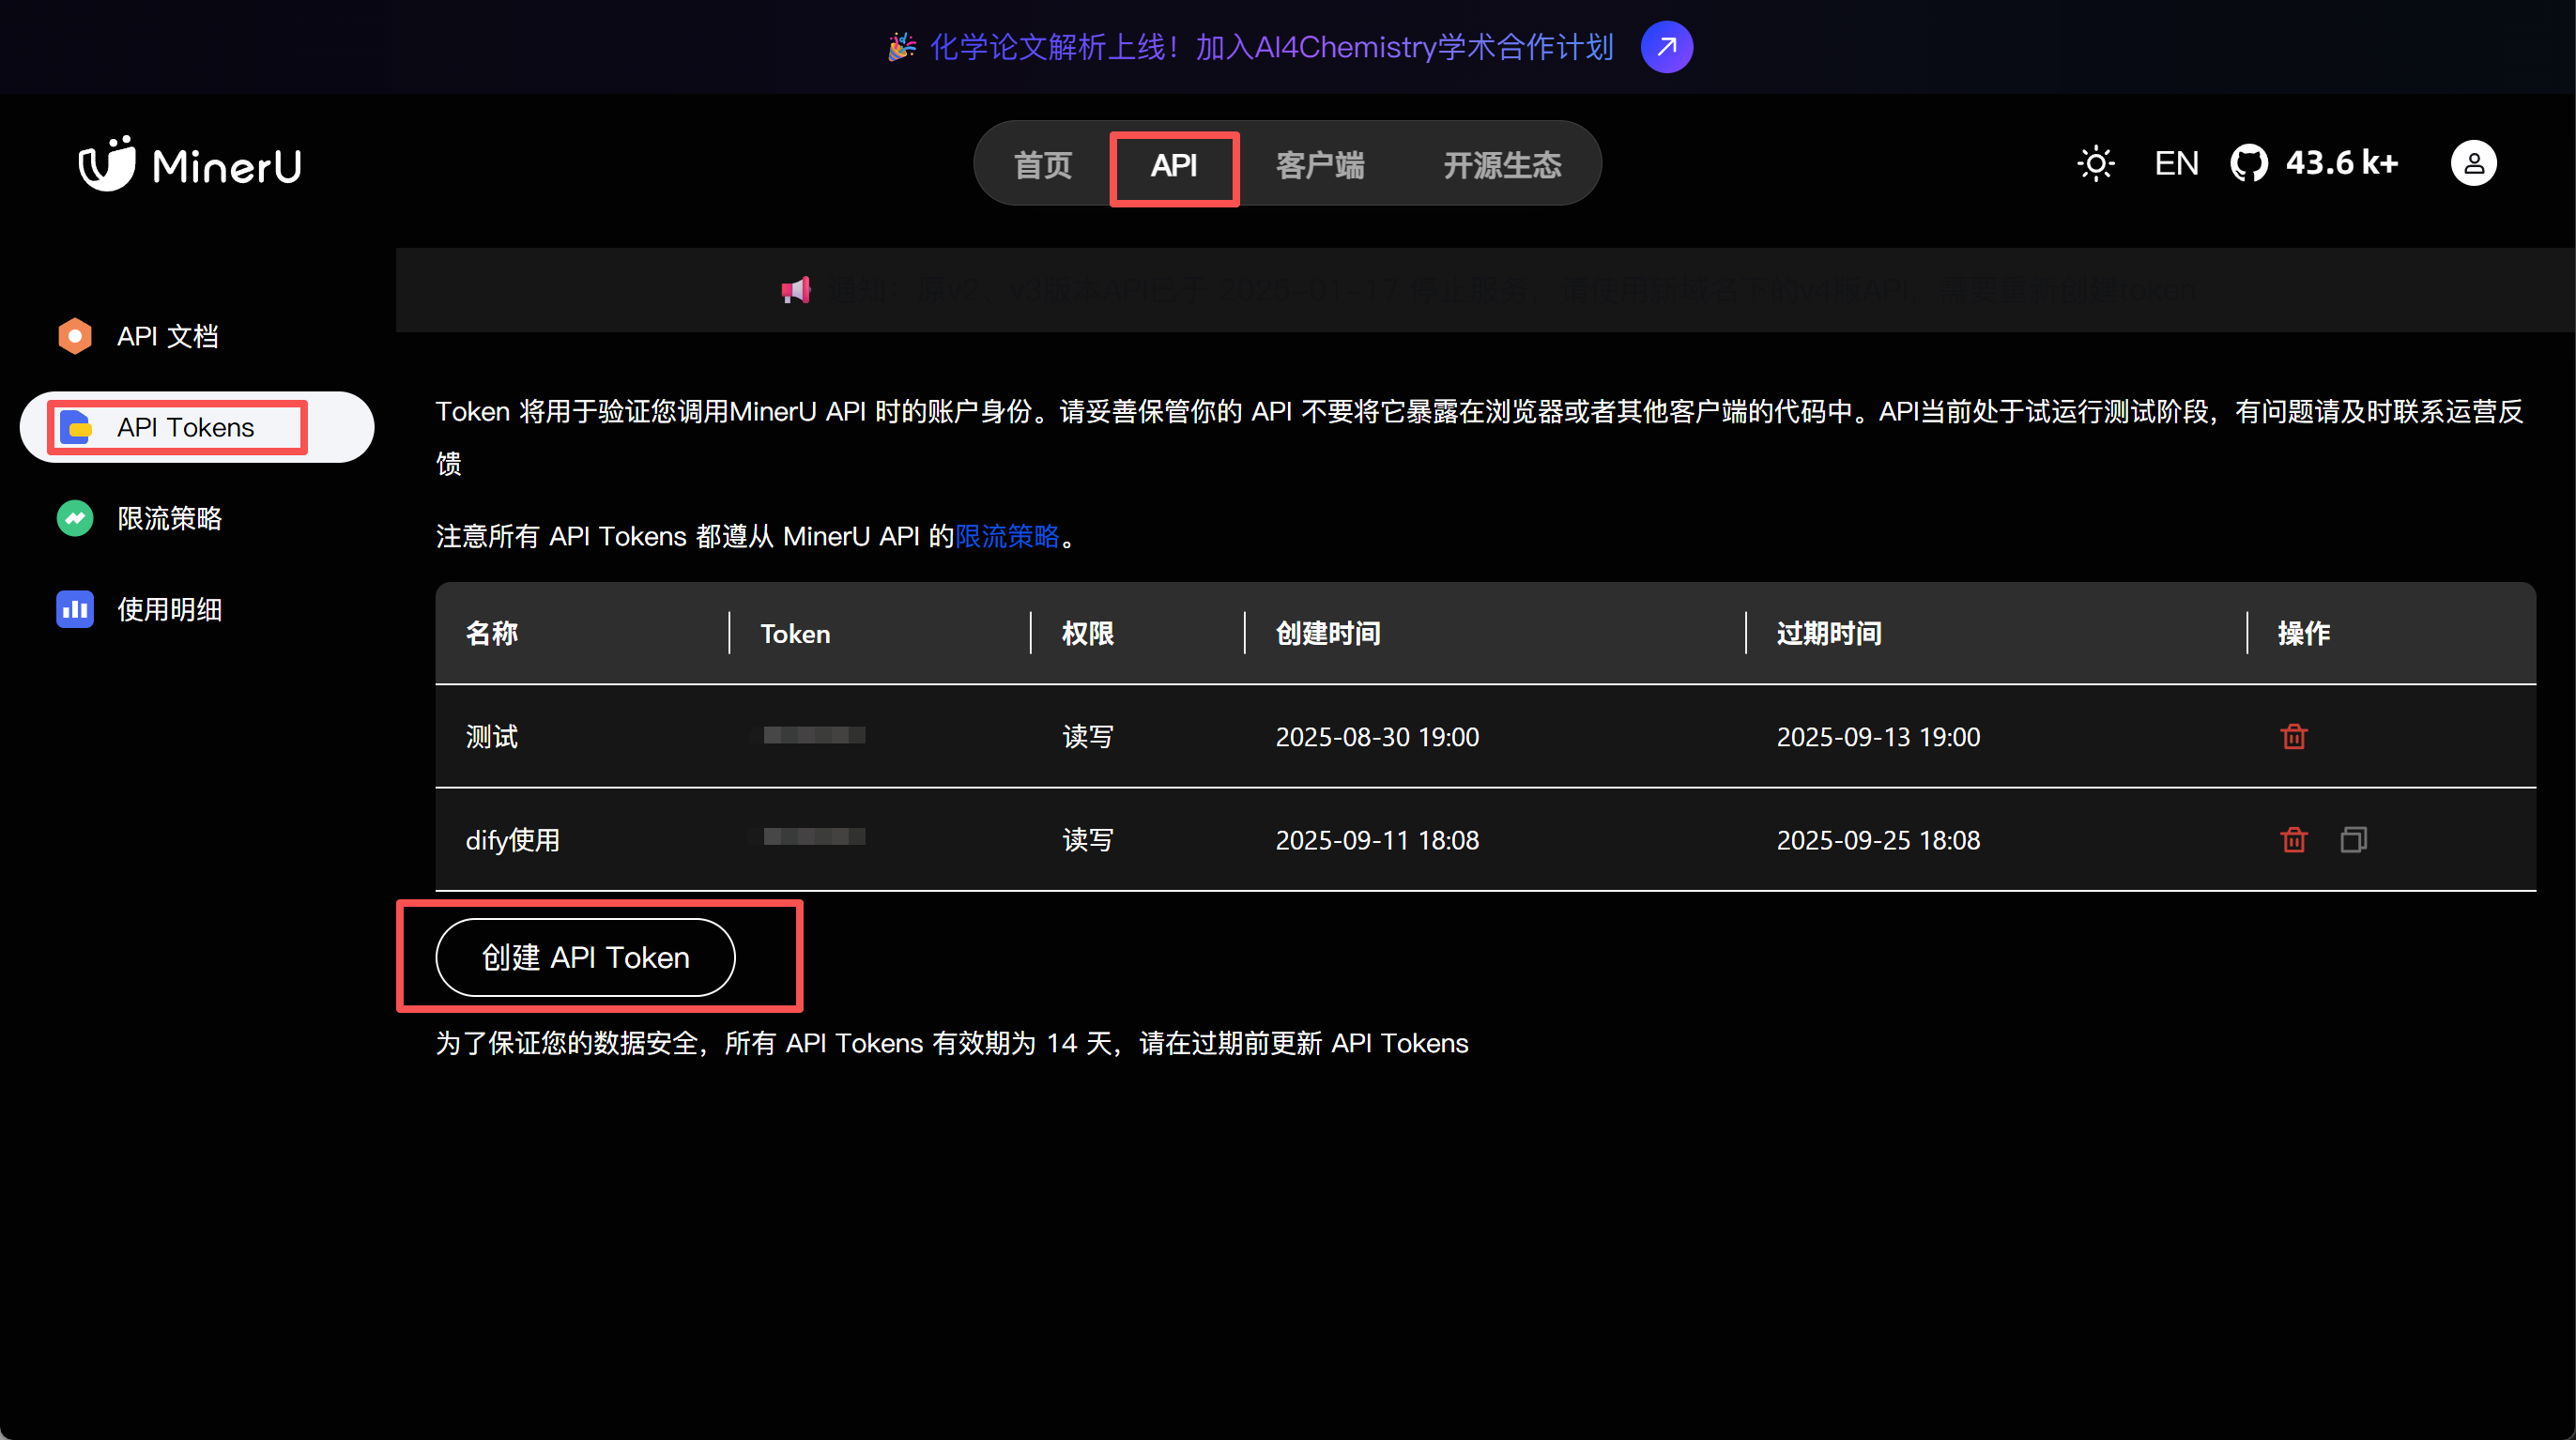Click the masked token in dify使用 row
This screenshot has width=2576, height=1440.
pos(813,836)
